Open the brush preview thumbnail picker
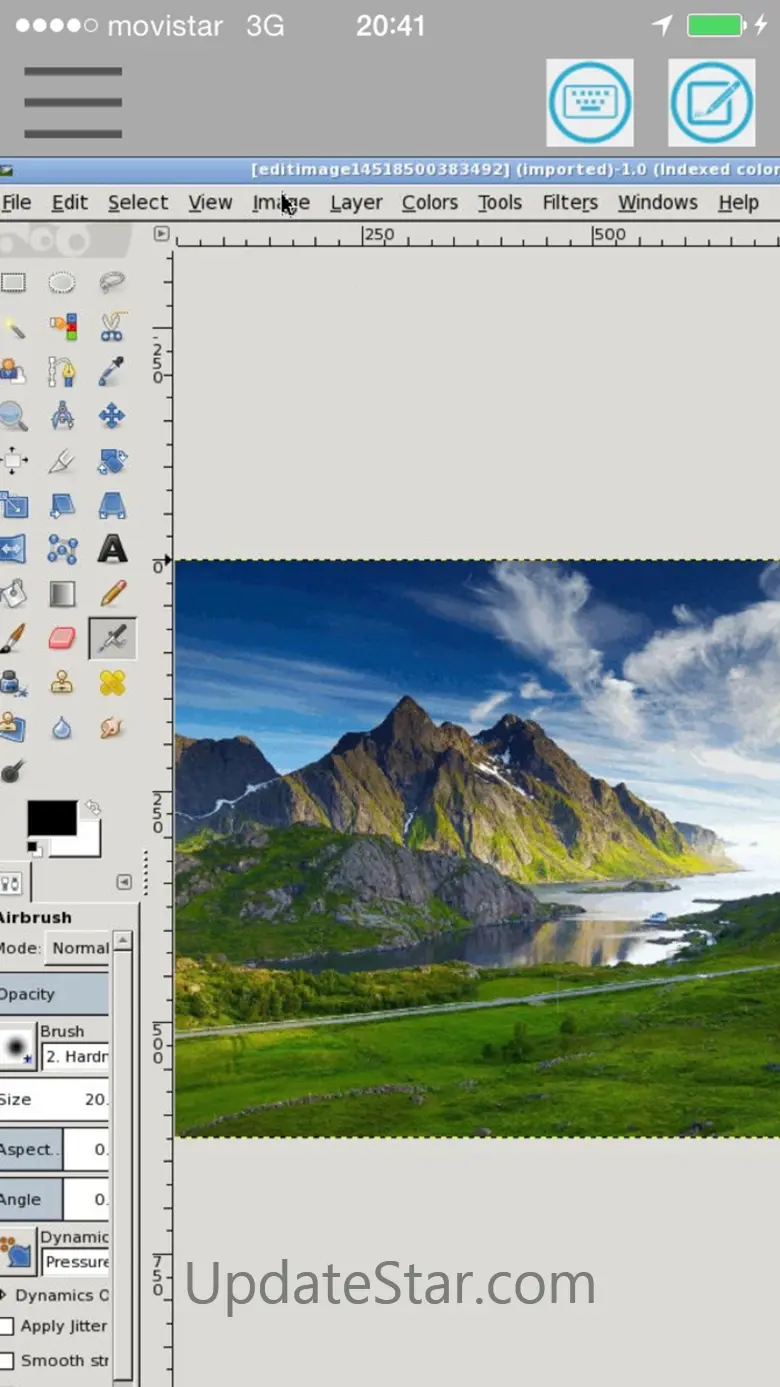780x1387 pixels. pos(17,1046)
